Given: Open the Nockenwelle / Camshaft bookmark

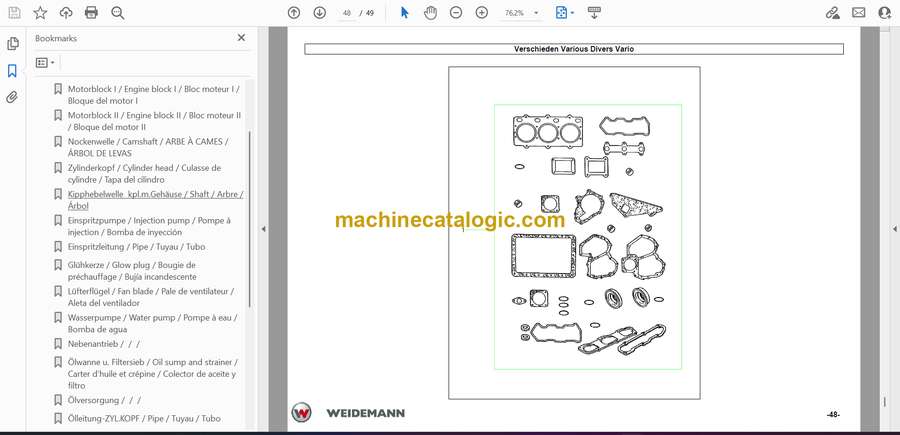Looking at the screenshot, I should tap(148, 147).
